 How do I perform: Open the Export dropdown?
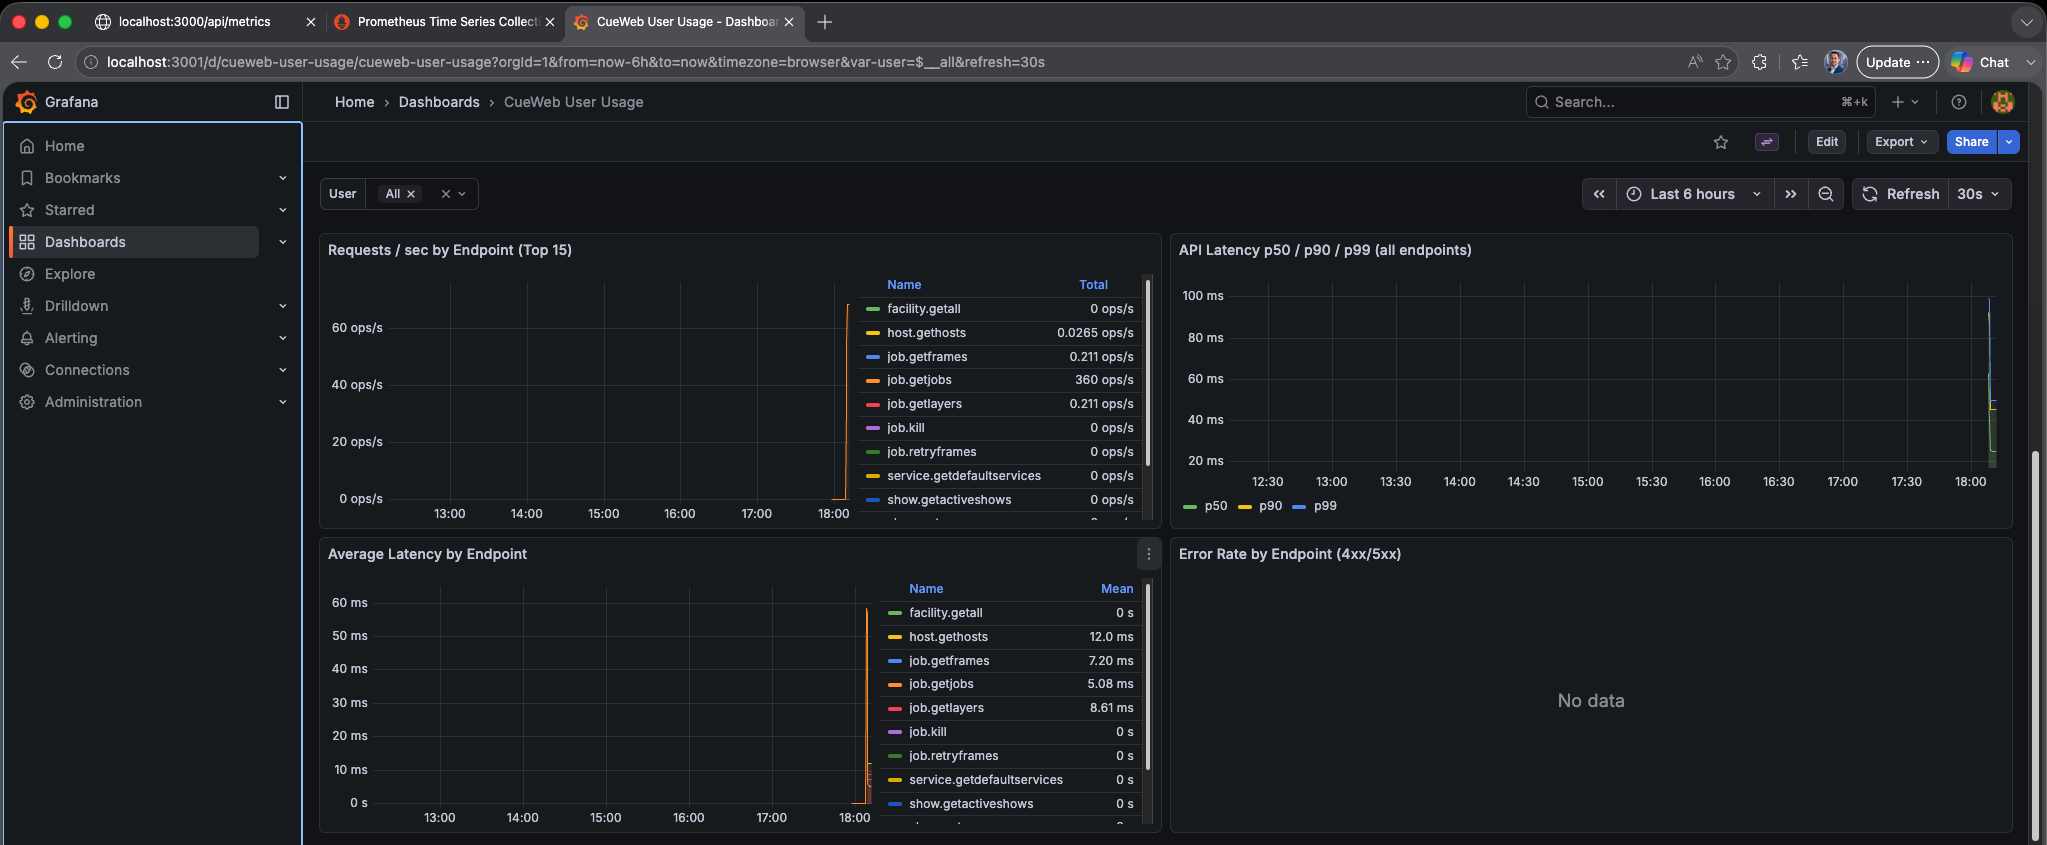coord(1902,142)
